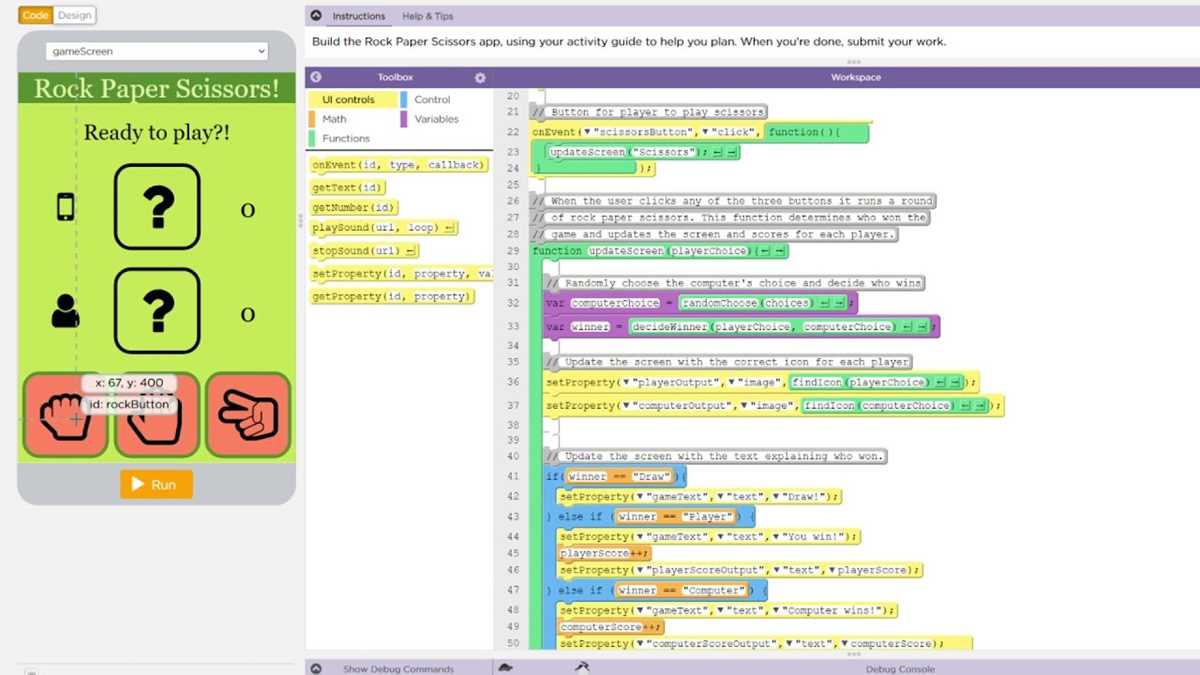Click the person icon for human player
This screenshot has height=675, width=1200.
click(x=66, y=312)
